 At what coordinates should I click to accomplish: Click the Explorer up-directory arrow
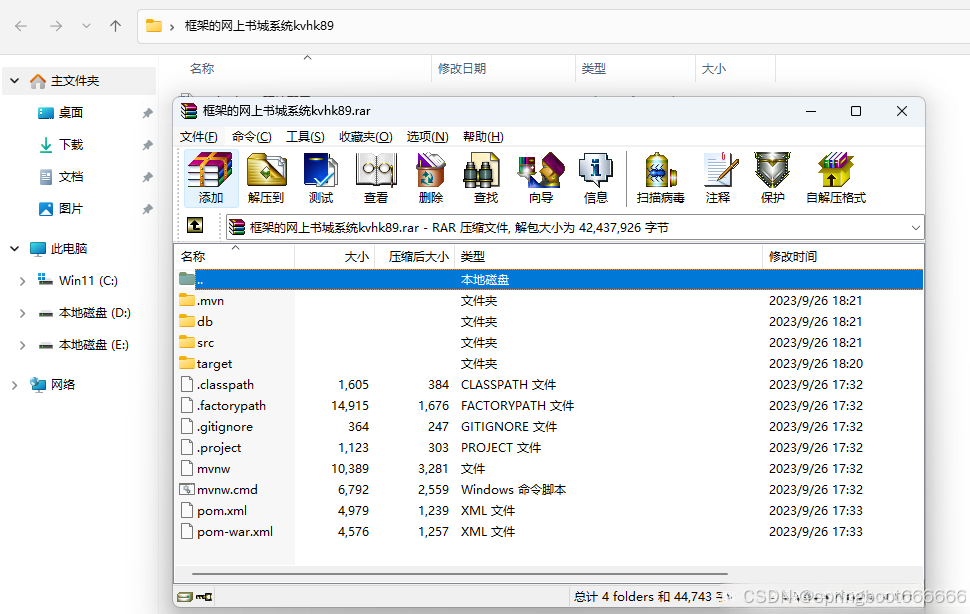point(115,26)
